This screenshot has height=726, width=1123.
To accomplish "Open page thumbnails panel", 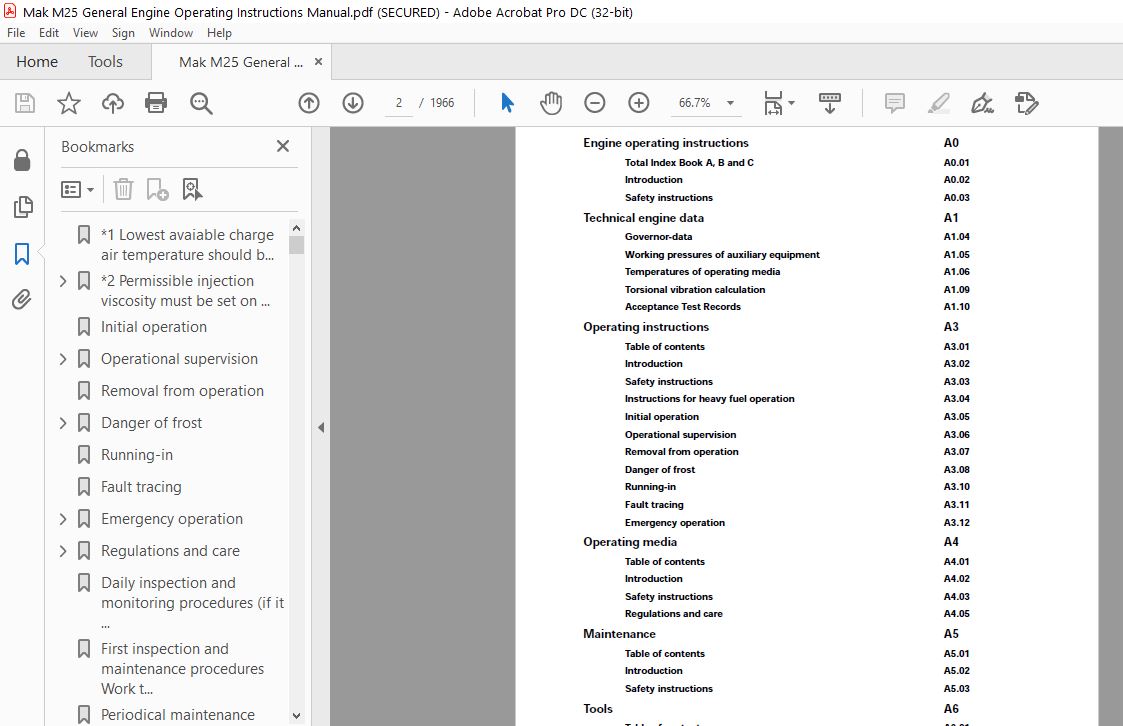I will coord(22,207).
